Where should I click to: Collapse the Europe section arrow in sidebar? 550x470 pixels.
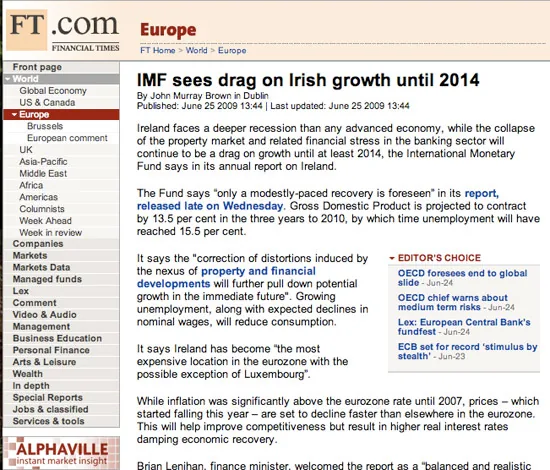tap(14, 114)
